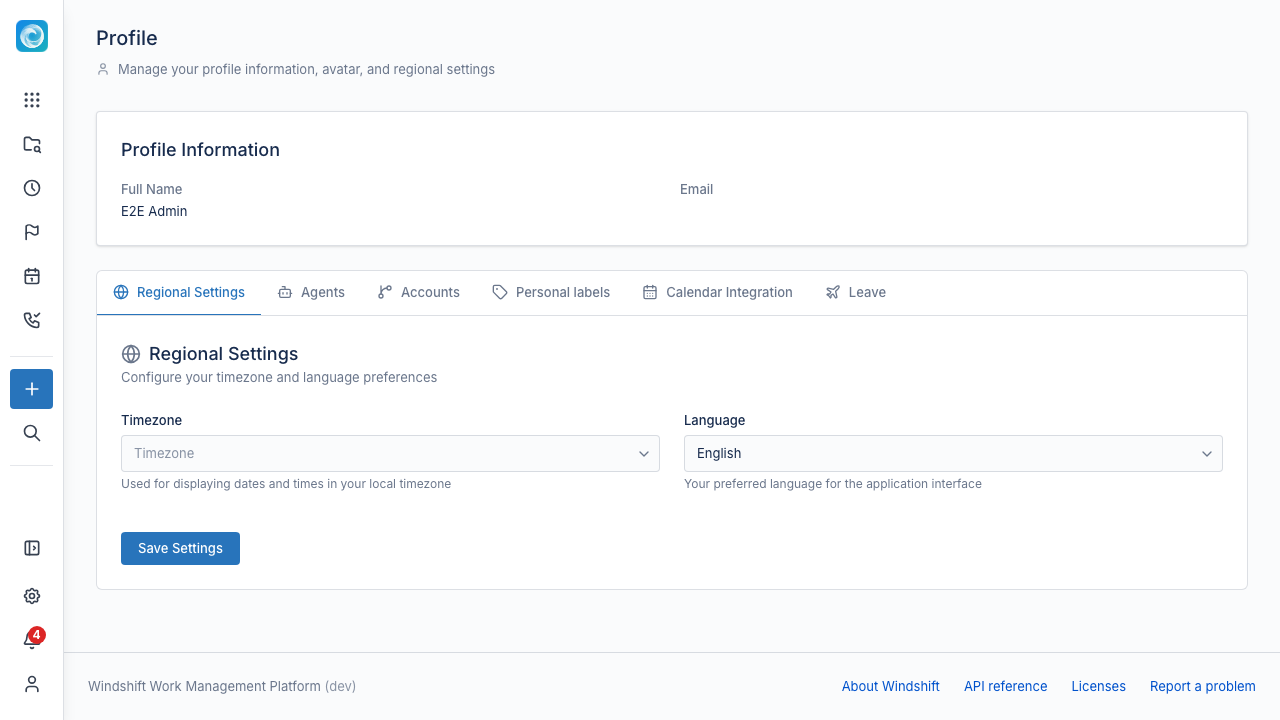Click the blue plus create button

(32, 389)
